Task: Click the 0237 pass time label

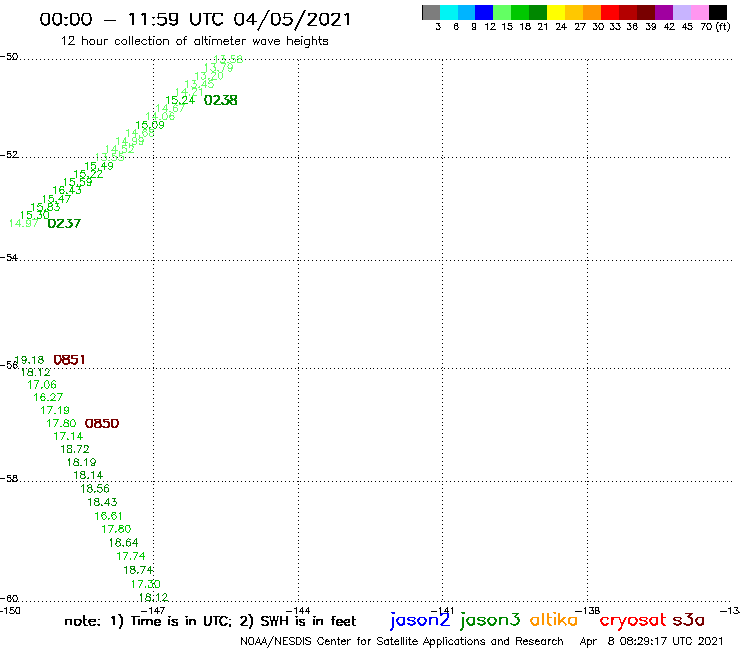Action: pos(64,223)
